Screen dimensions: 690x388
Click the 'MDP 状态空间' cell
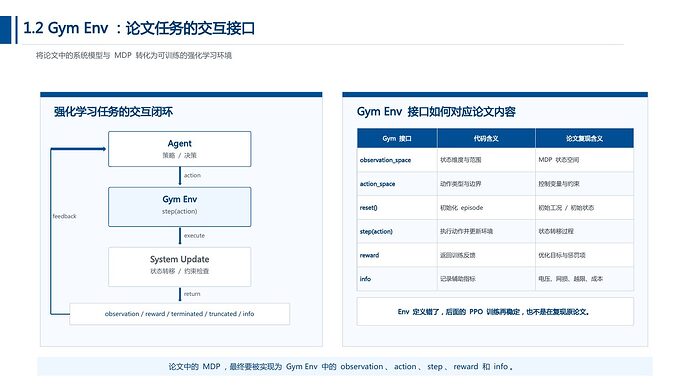pyautogui.click(x=584, y=160)
